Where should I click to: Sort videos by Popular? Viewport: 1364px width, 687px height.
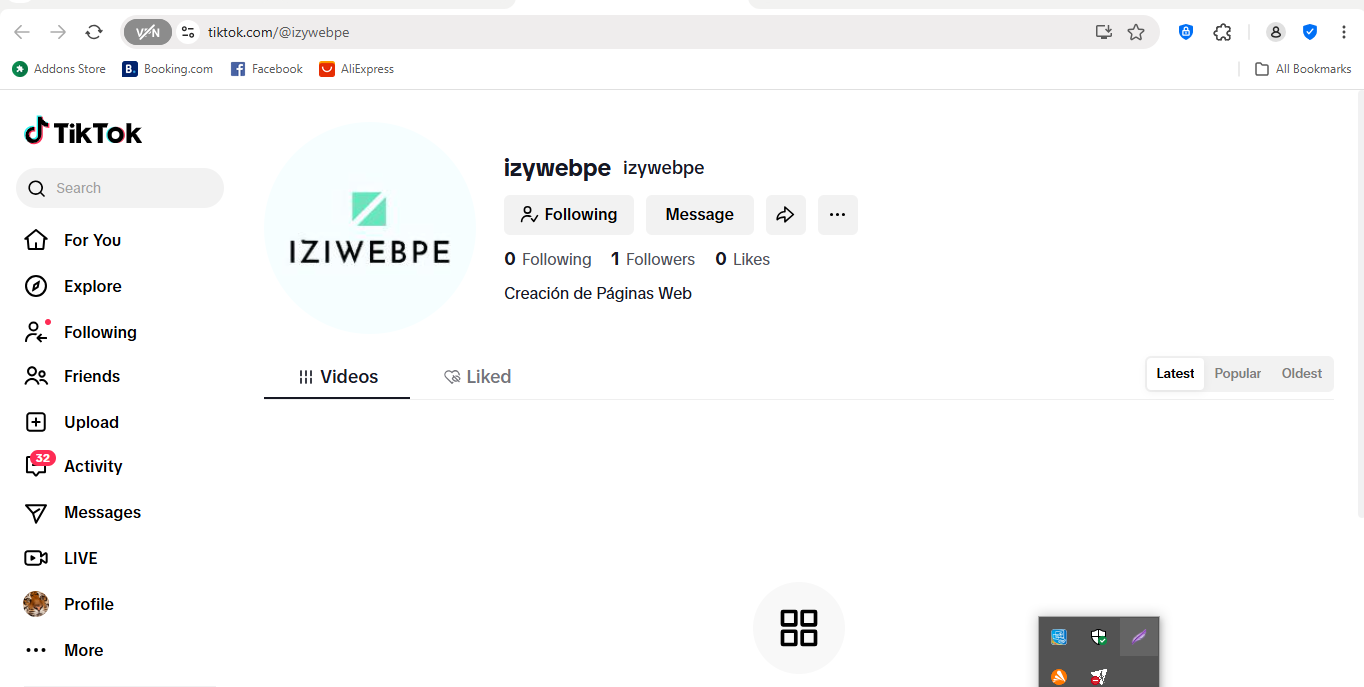(x=1238, y=373)
